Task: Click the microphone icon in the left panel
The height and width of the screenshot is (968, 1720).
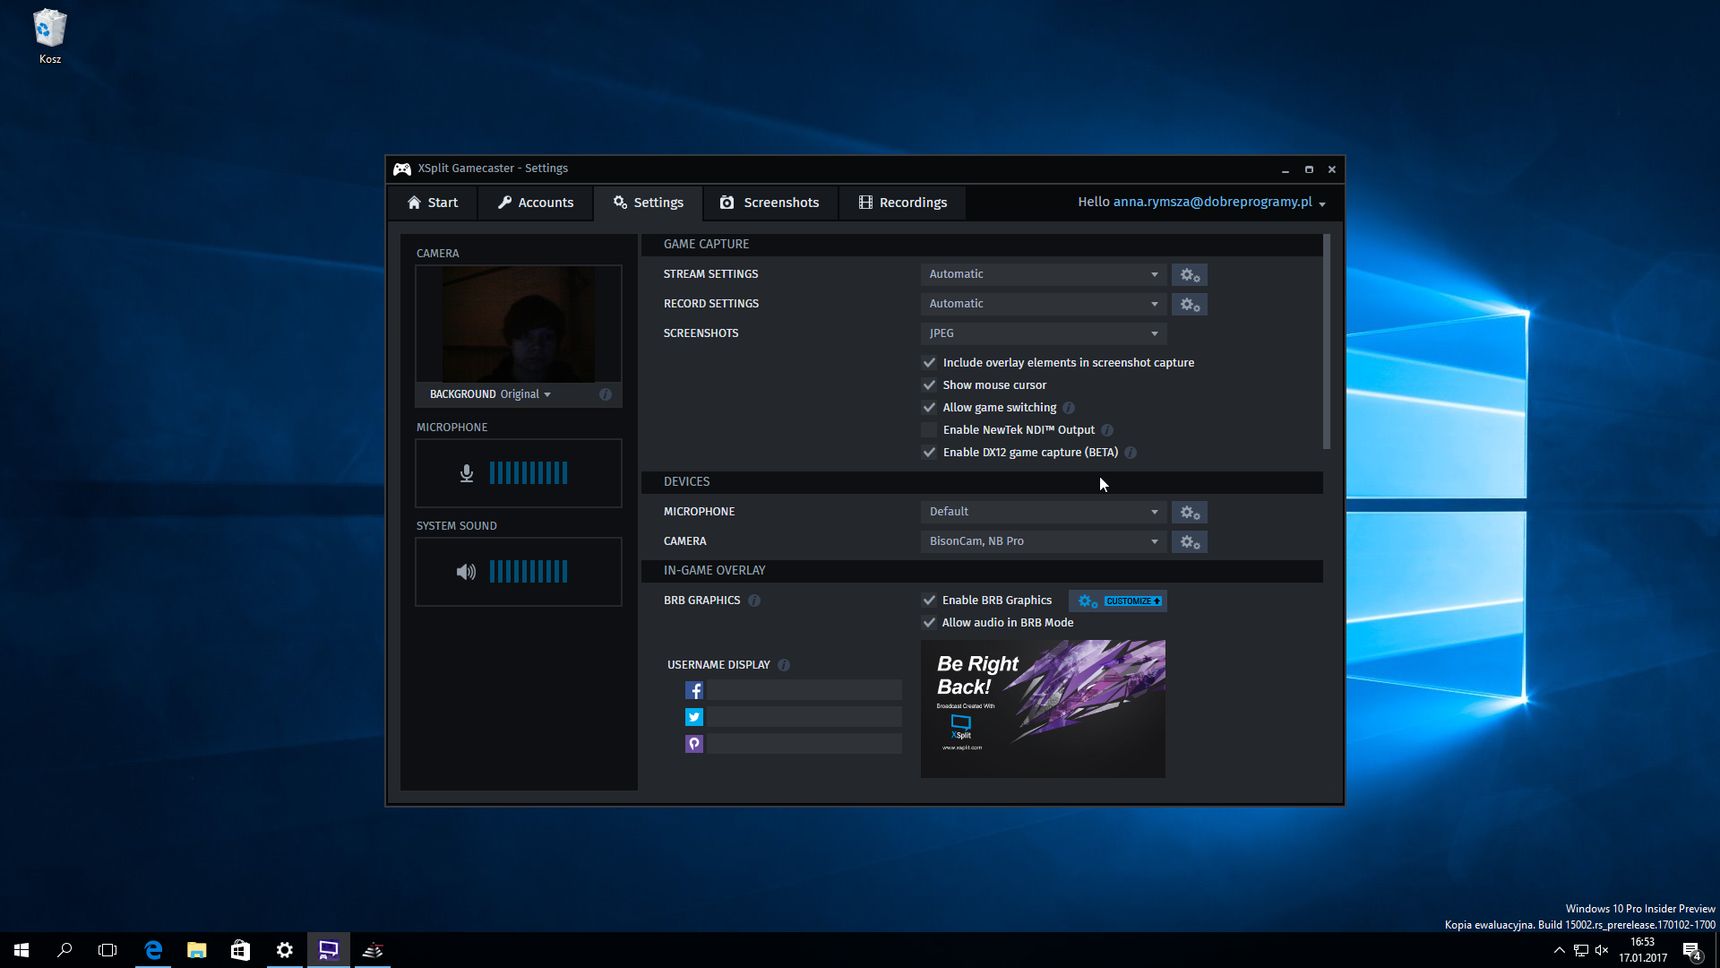Action: coord(466,473)
